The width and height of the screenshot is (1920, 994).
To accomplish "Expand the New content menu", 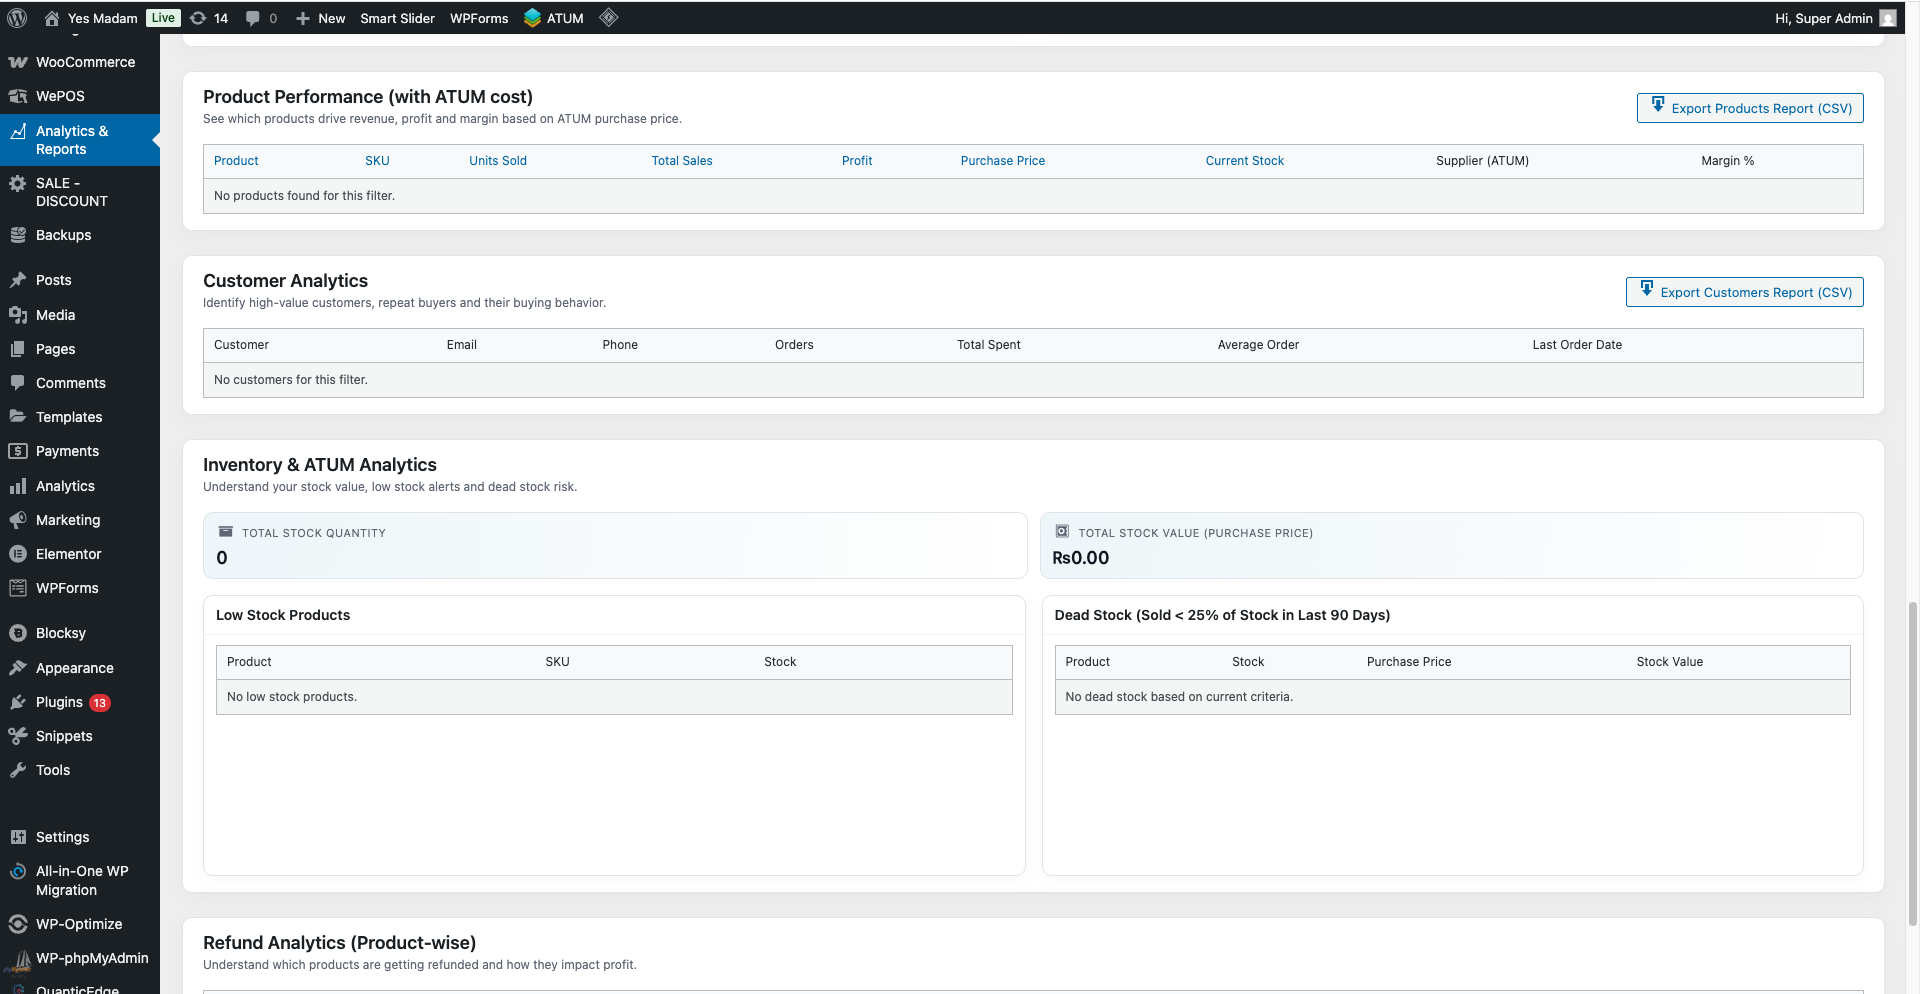I will pyautogui.click(x=320, y=18).
